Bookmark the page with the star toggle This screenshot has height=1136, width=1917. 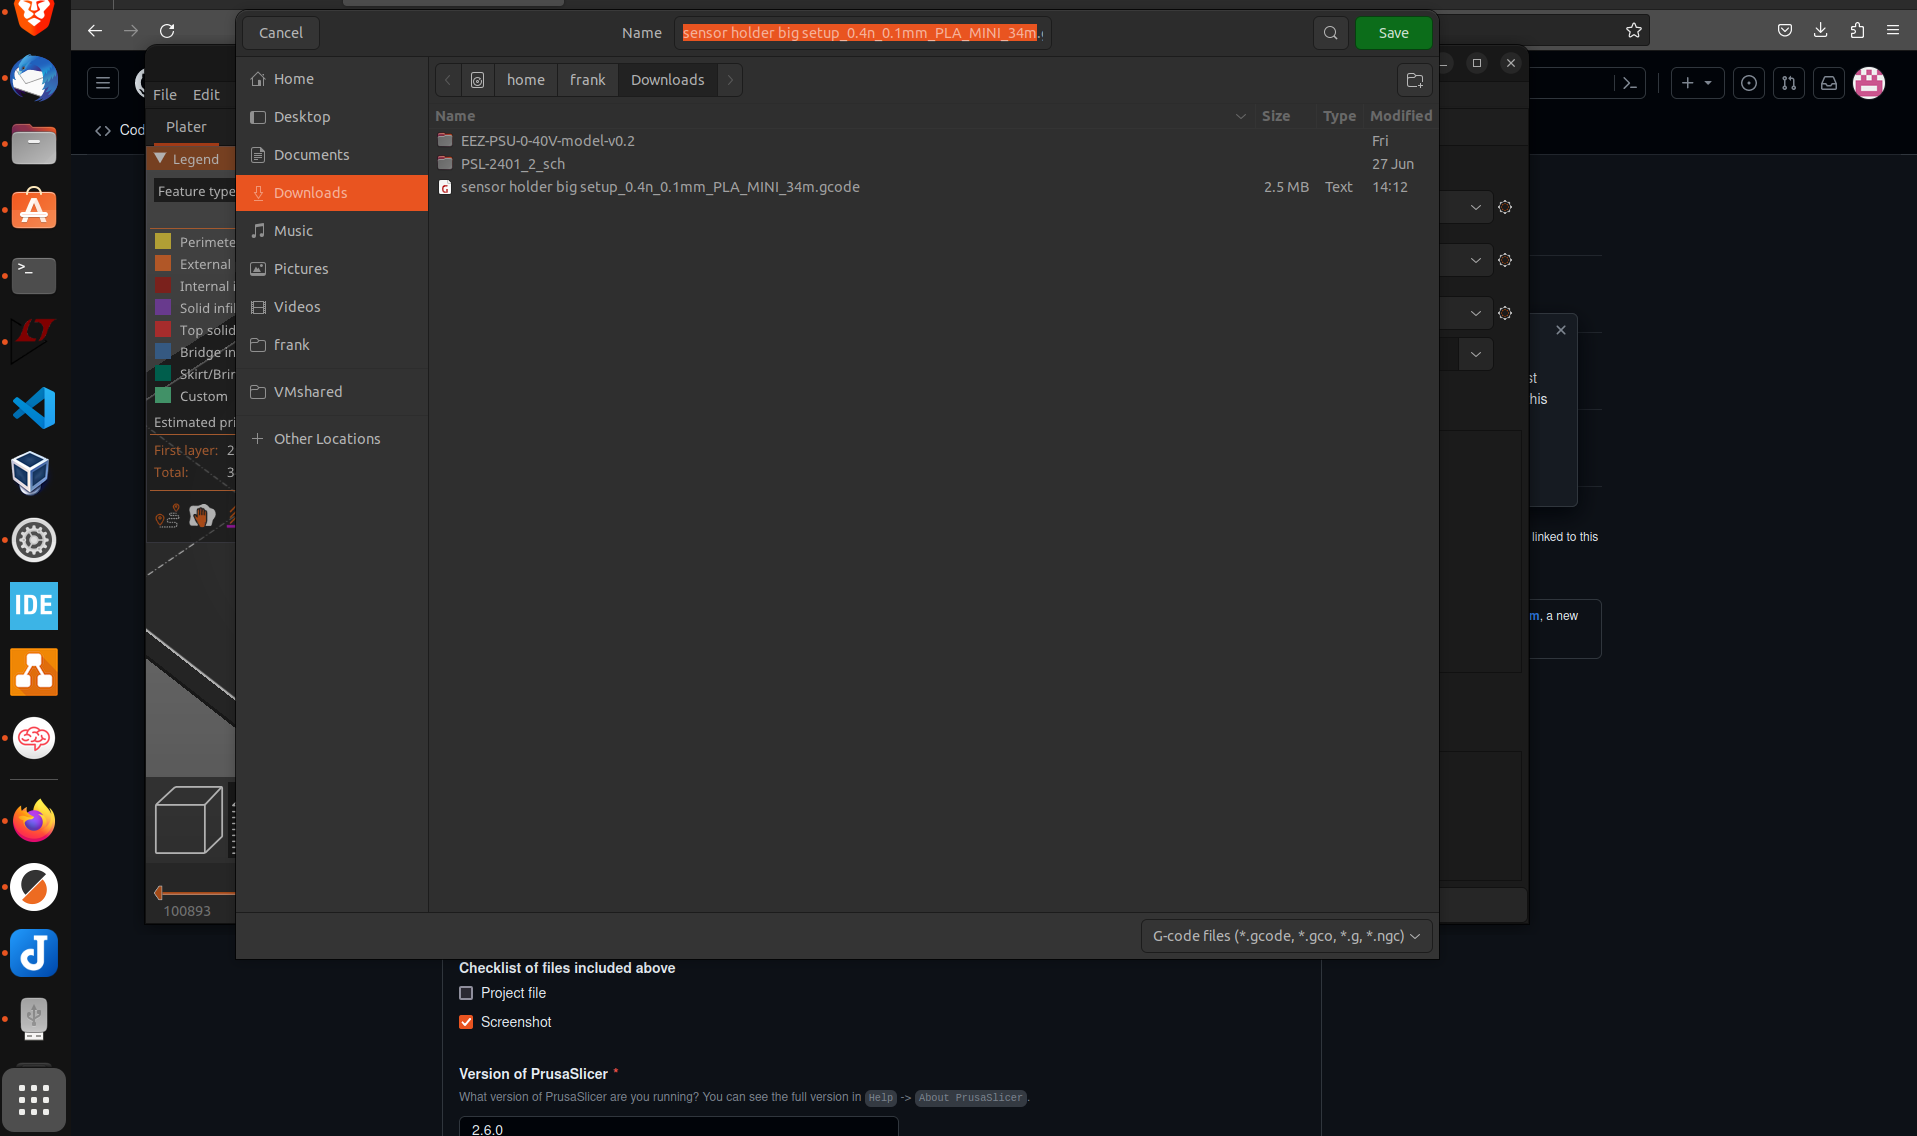(1635, 30)
